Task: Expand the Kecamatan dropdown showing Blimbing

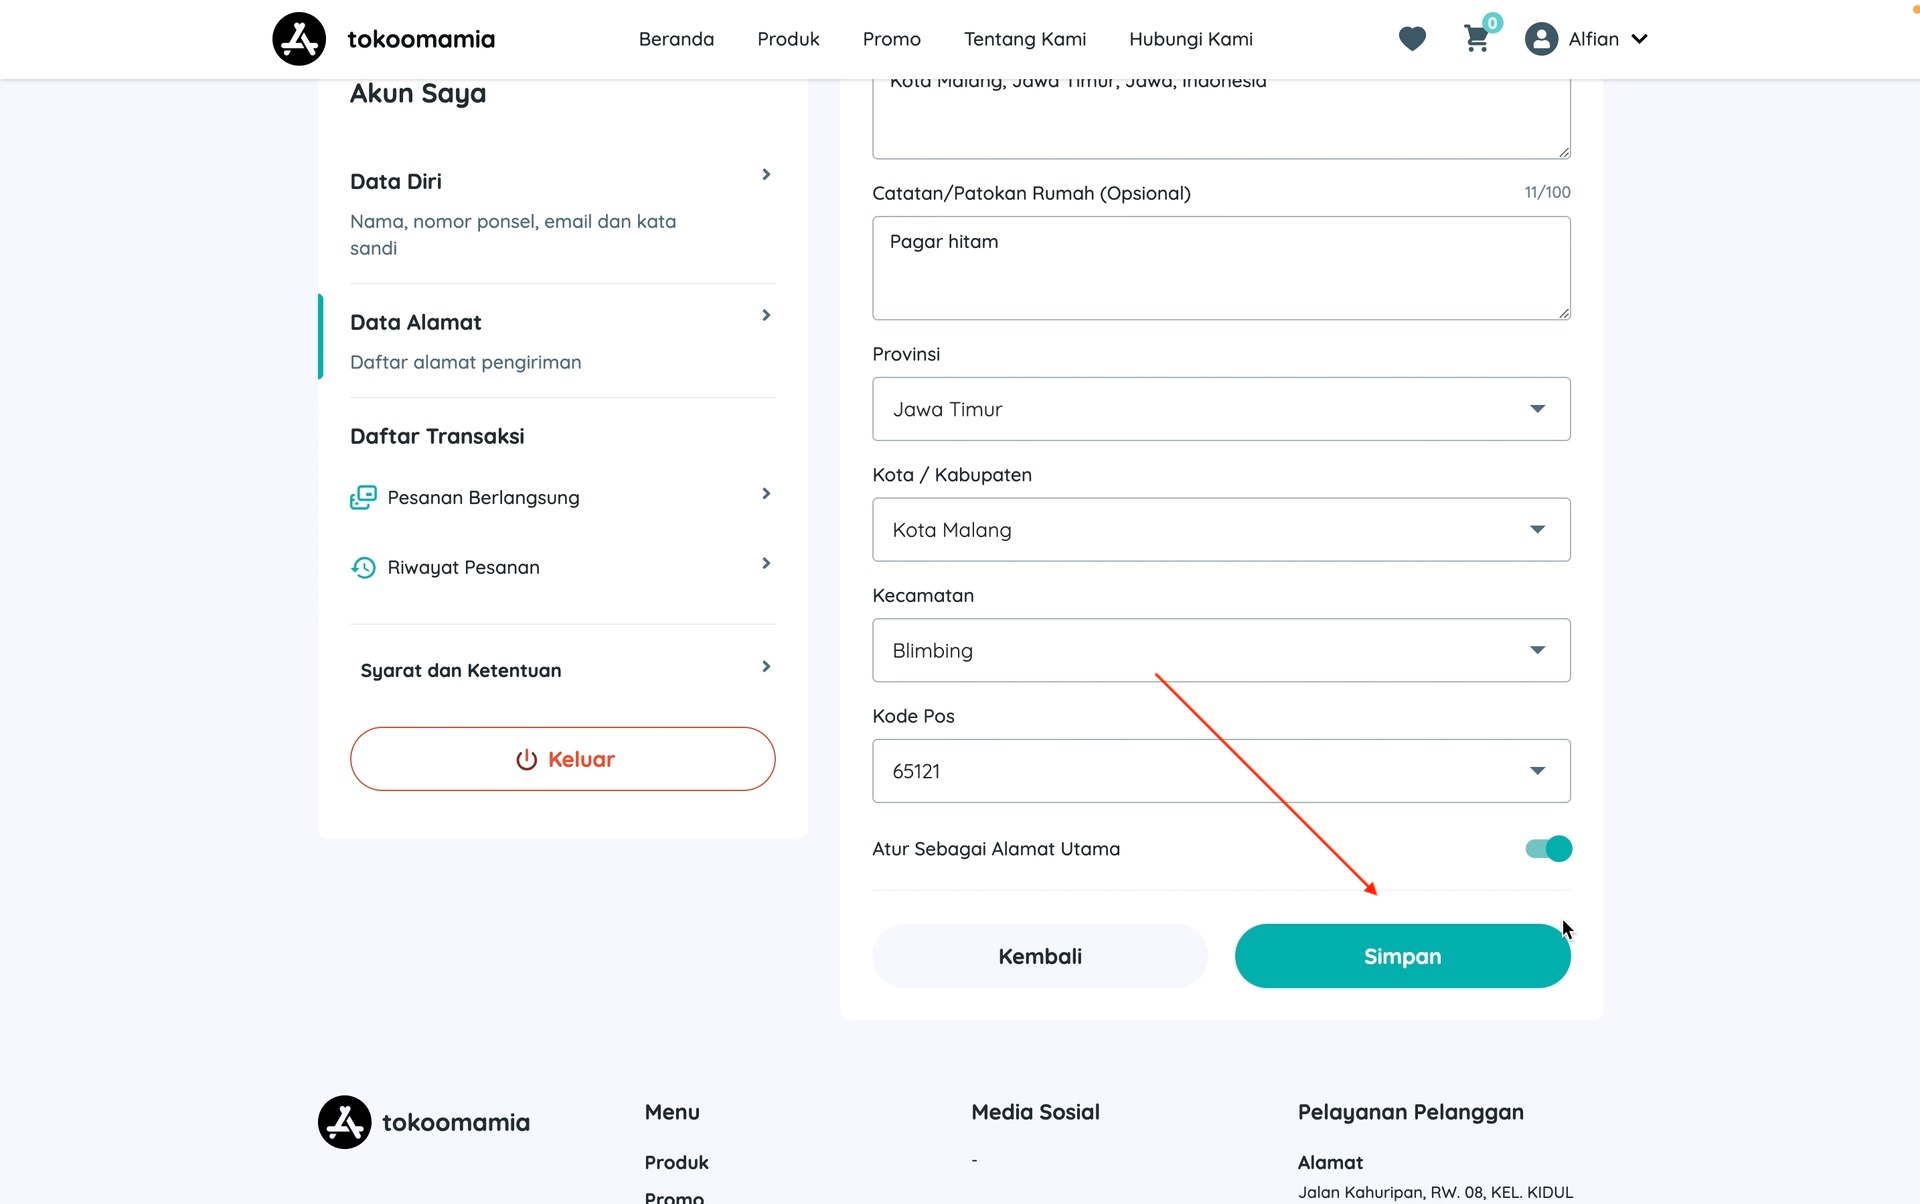Action: point(1221,650)
